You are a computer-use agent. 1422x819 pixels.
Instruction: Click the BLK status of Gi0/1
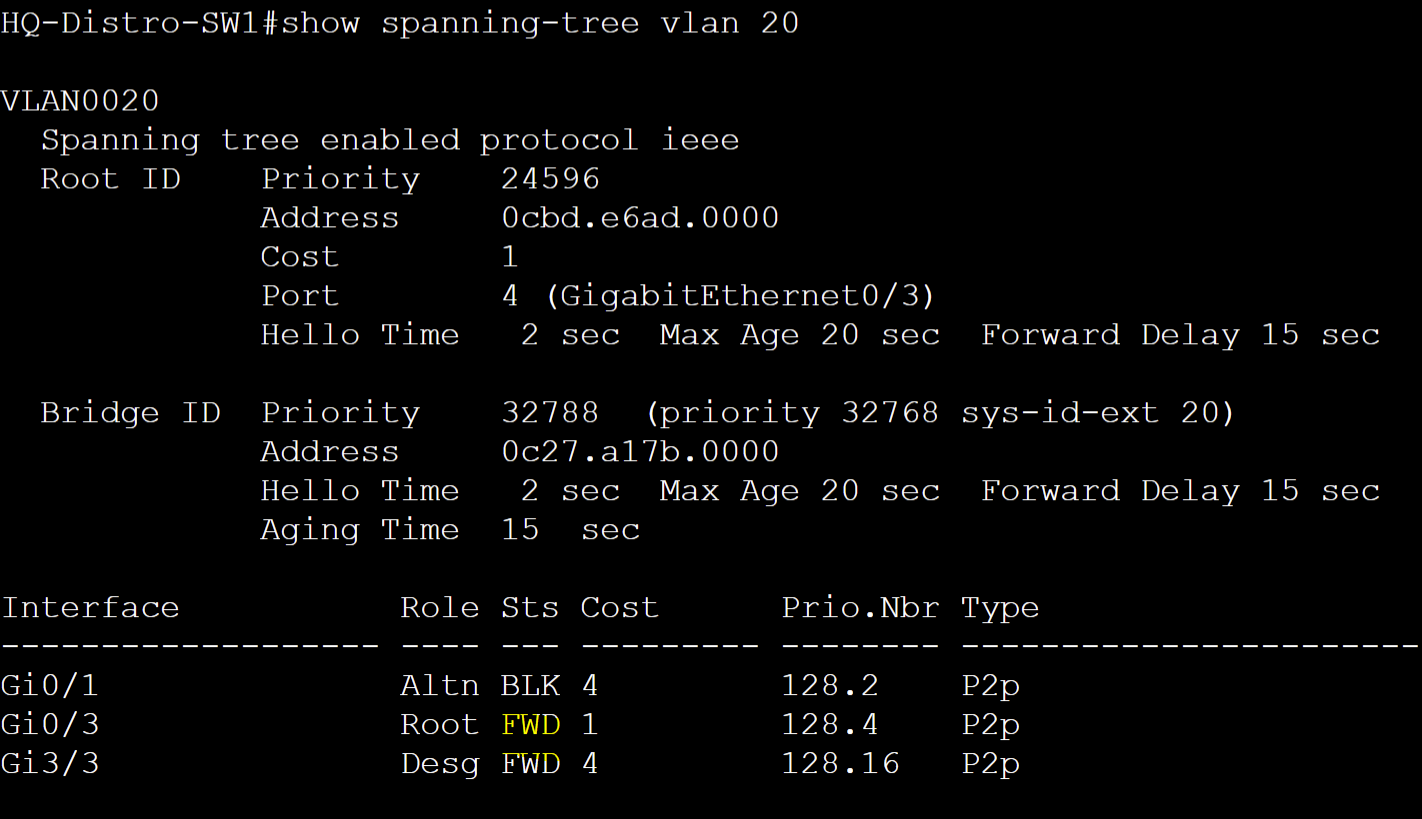point(531,686)
